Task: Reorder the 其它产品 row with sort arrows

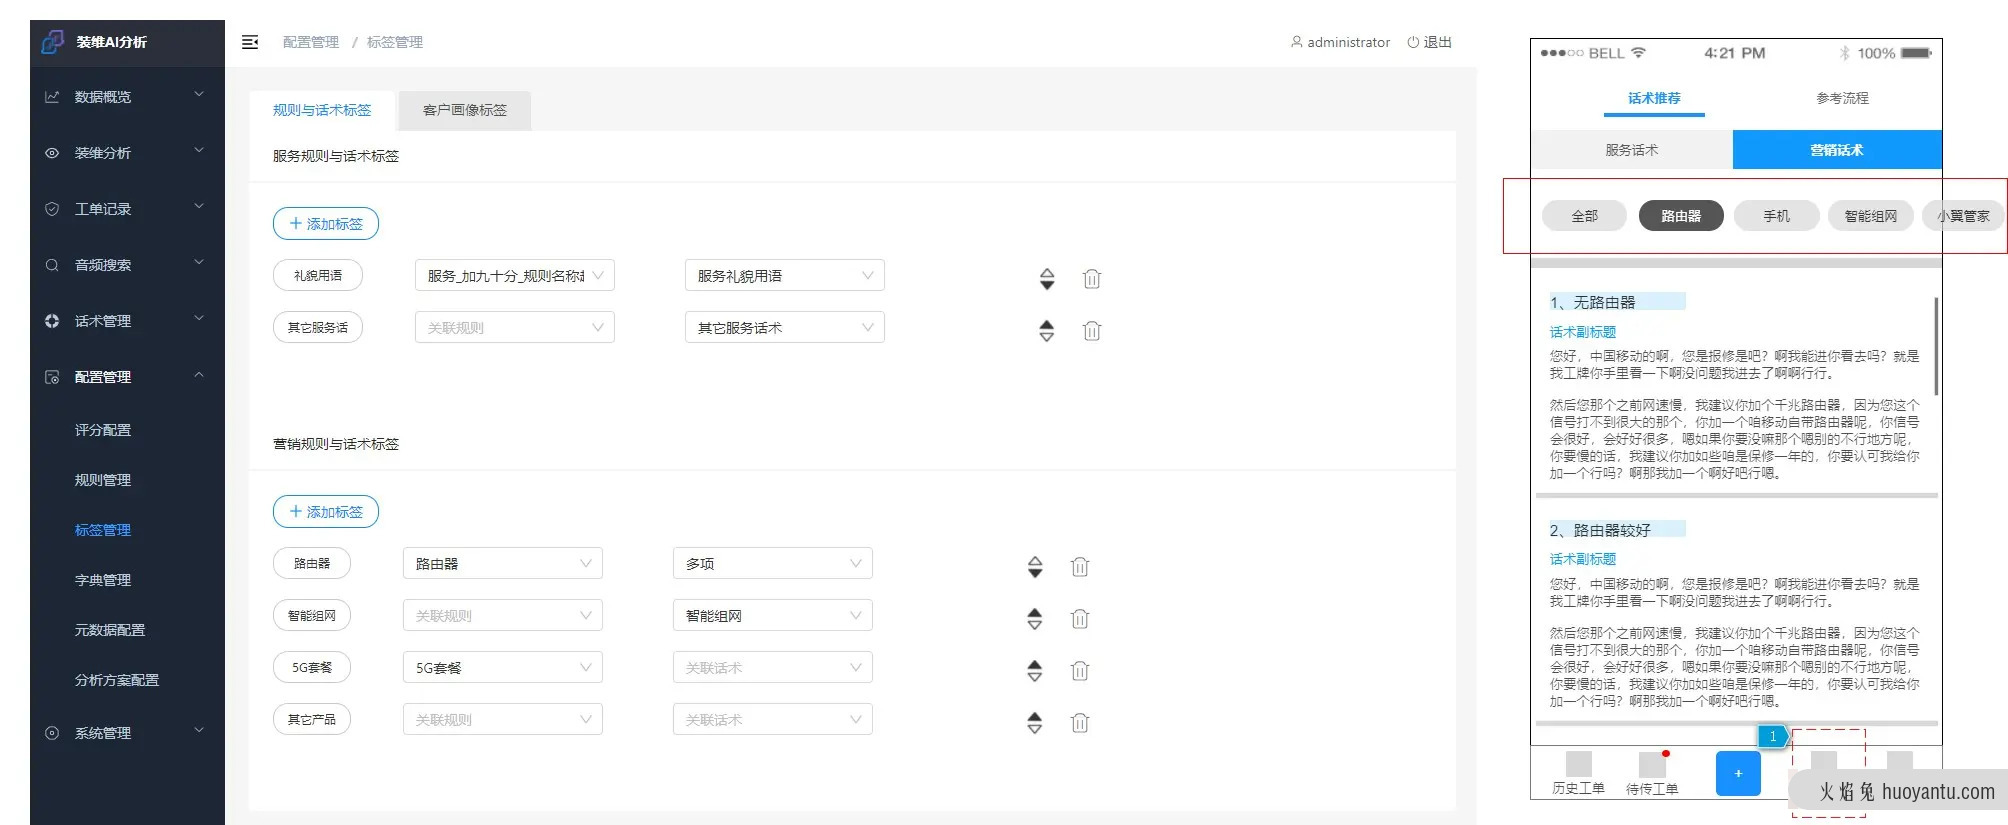Action: click(1035, 723)
